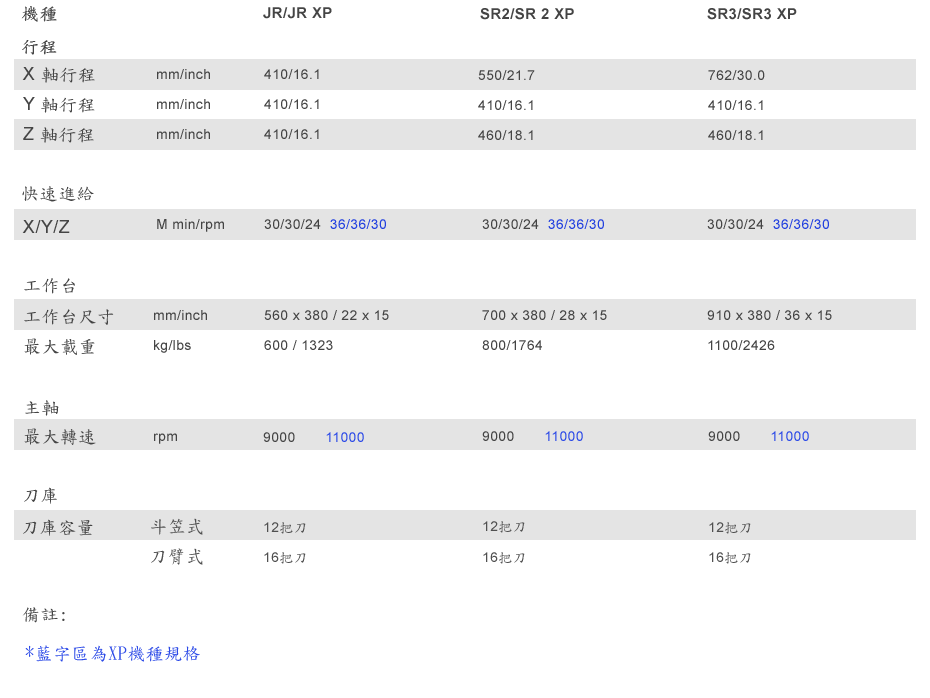
Task: Click blue 36/36/30 value under SR2
Action: pyautogui.click(x=576, y=224)
